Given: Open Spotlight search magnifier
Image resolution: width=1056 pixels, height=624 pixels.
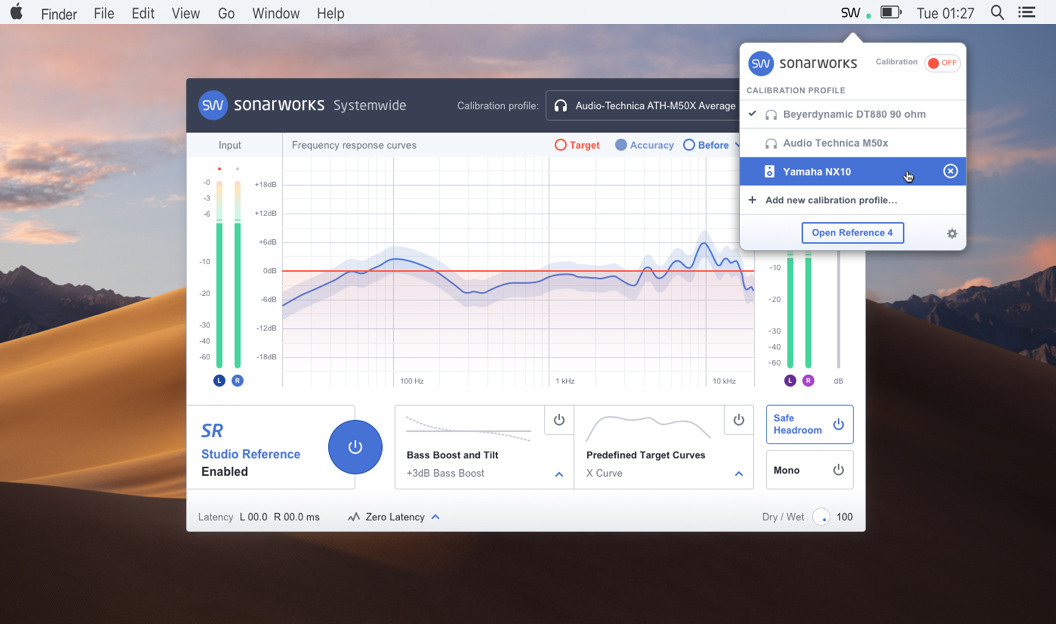Looking at the screenshot, I should point(997,13).
